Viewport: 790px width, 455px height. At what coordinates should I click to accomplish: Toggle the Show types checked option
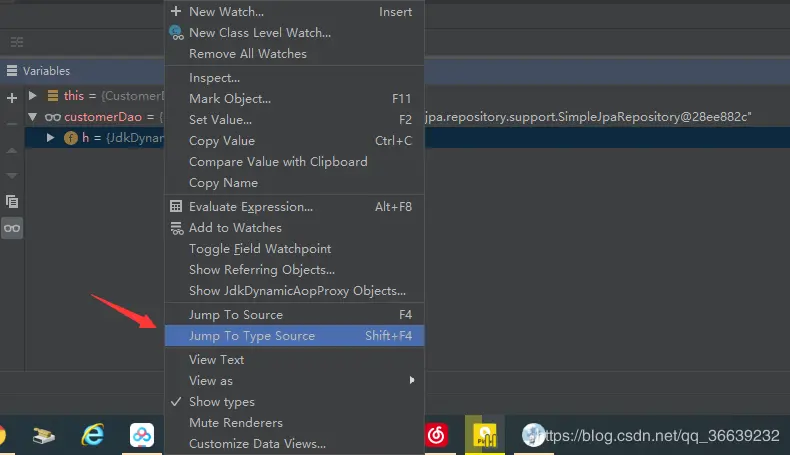point(294,402)
